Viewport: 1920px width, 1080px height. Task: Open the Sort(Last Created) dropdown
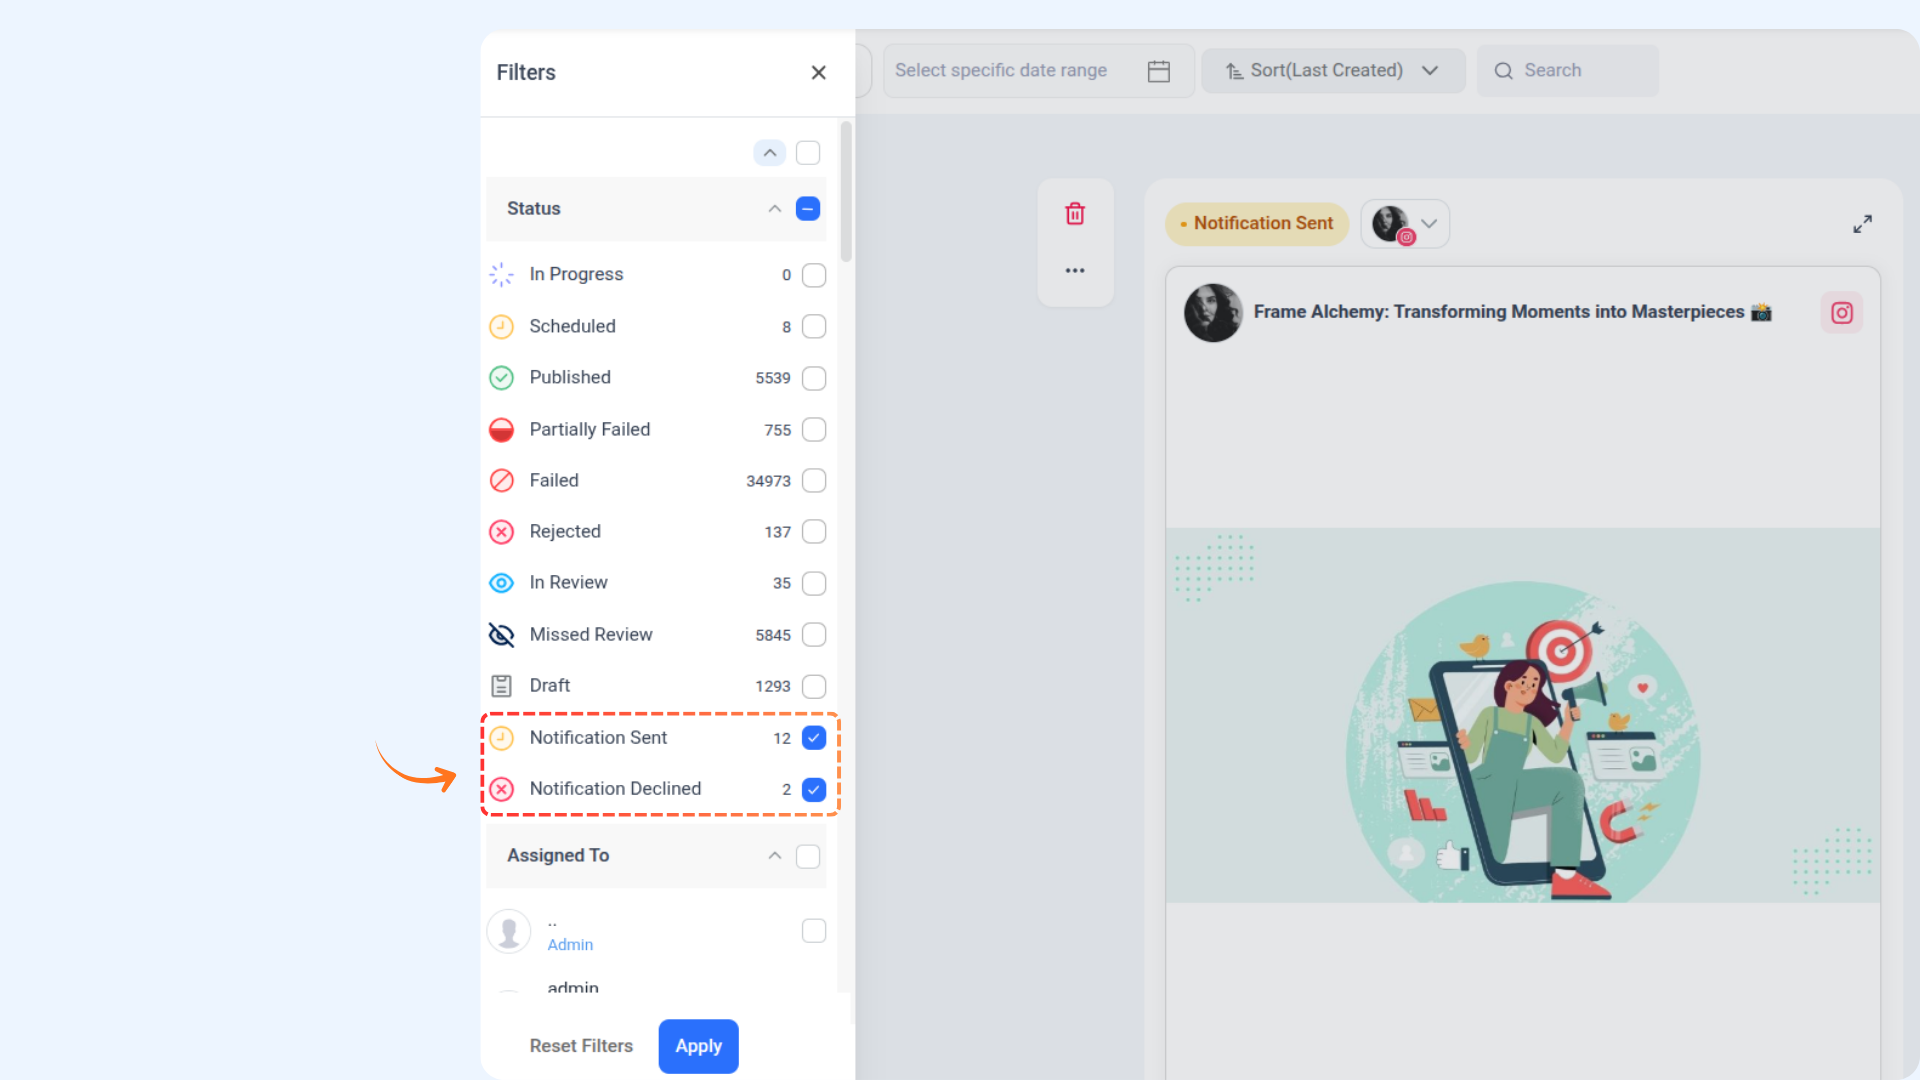[1332, 71]
